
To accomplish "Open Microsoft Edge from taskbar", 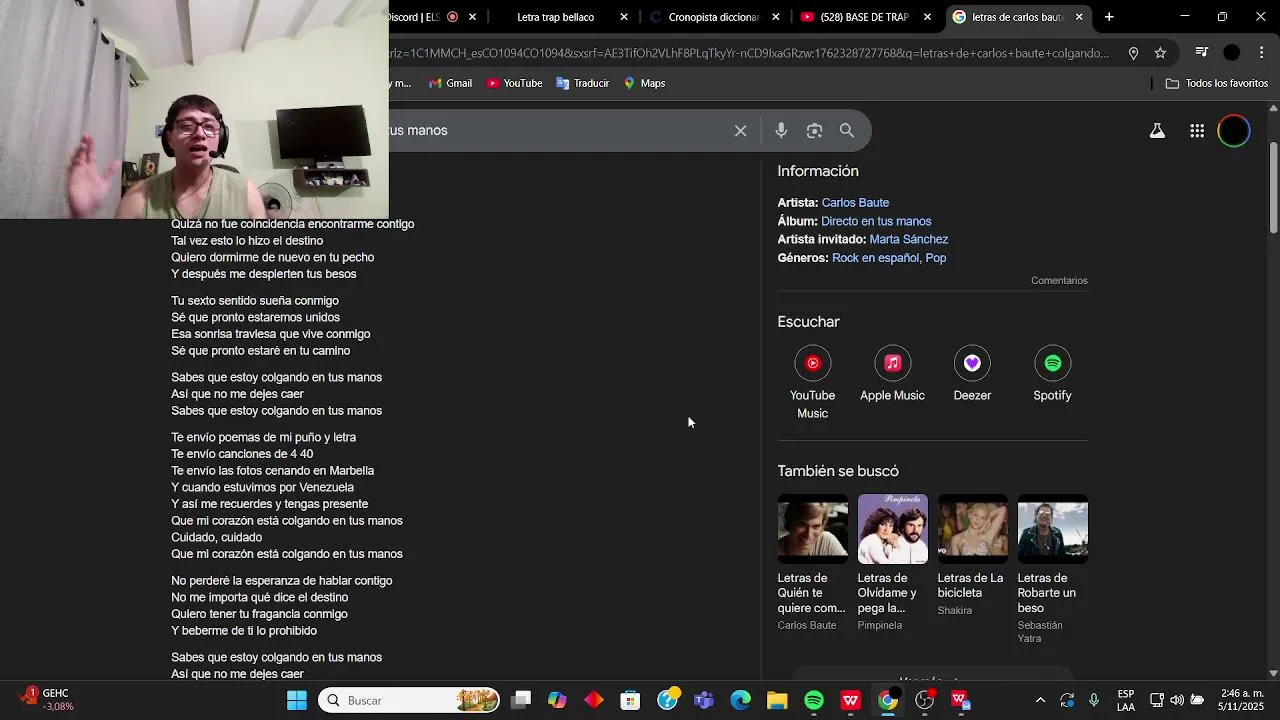I will click(741, 700).
